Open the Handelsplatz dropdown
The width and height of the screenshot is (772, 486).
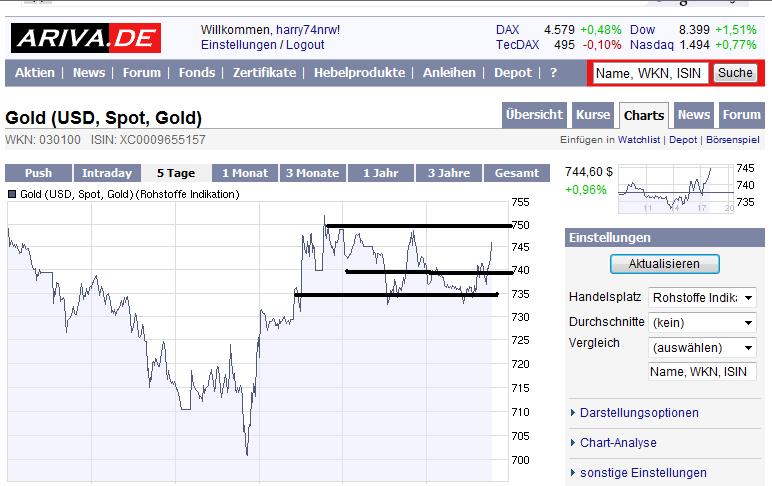coord(702,297)
